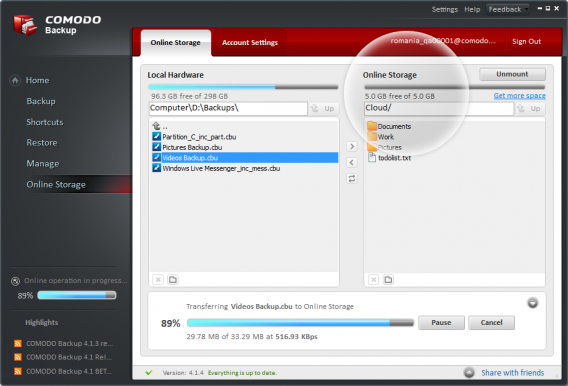Click the new folder icon under Online Storage list
This screenshot has height=386, width=568.
pos(388,280)
